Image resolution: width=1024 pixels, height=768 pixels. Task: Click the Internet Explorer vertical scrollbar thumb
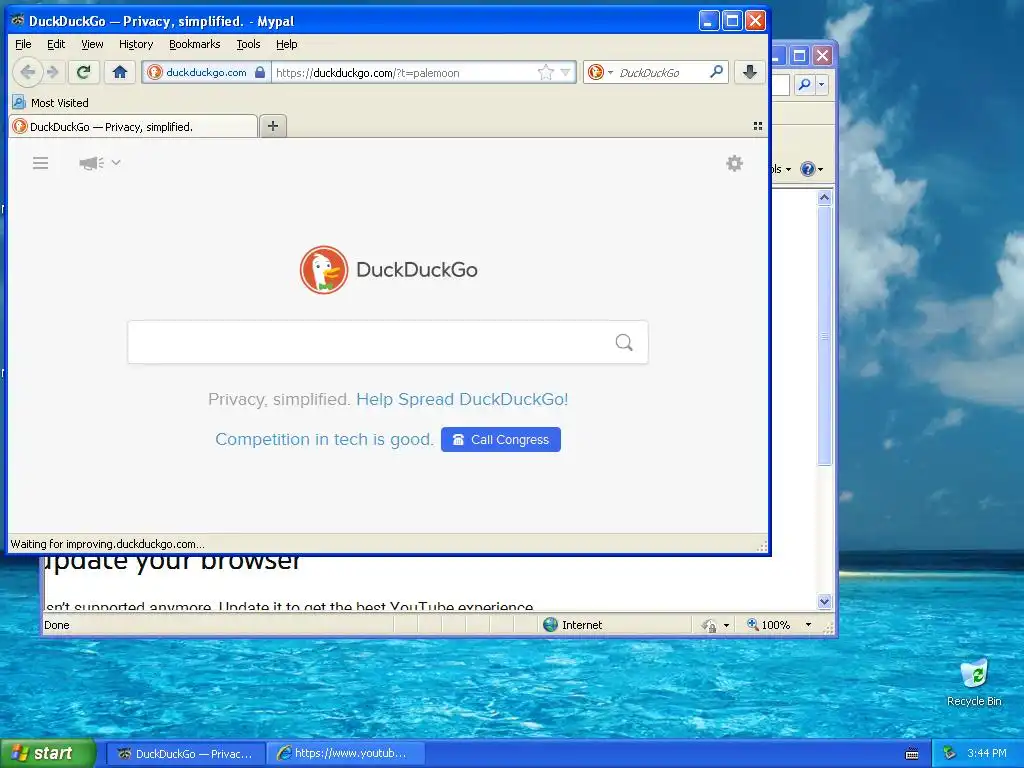(824, 336)
